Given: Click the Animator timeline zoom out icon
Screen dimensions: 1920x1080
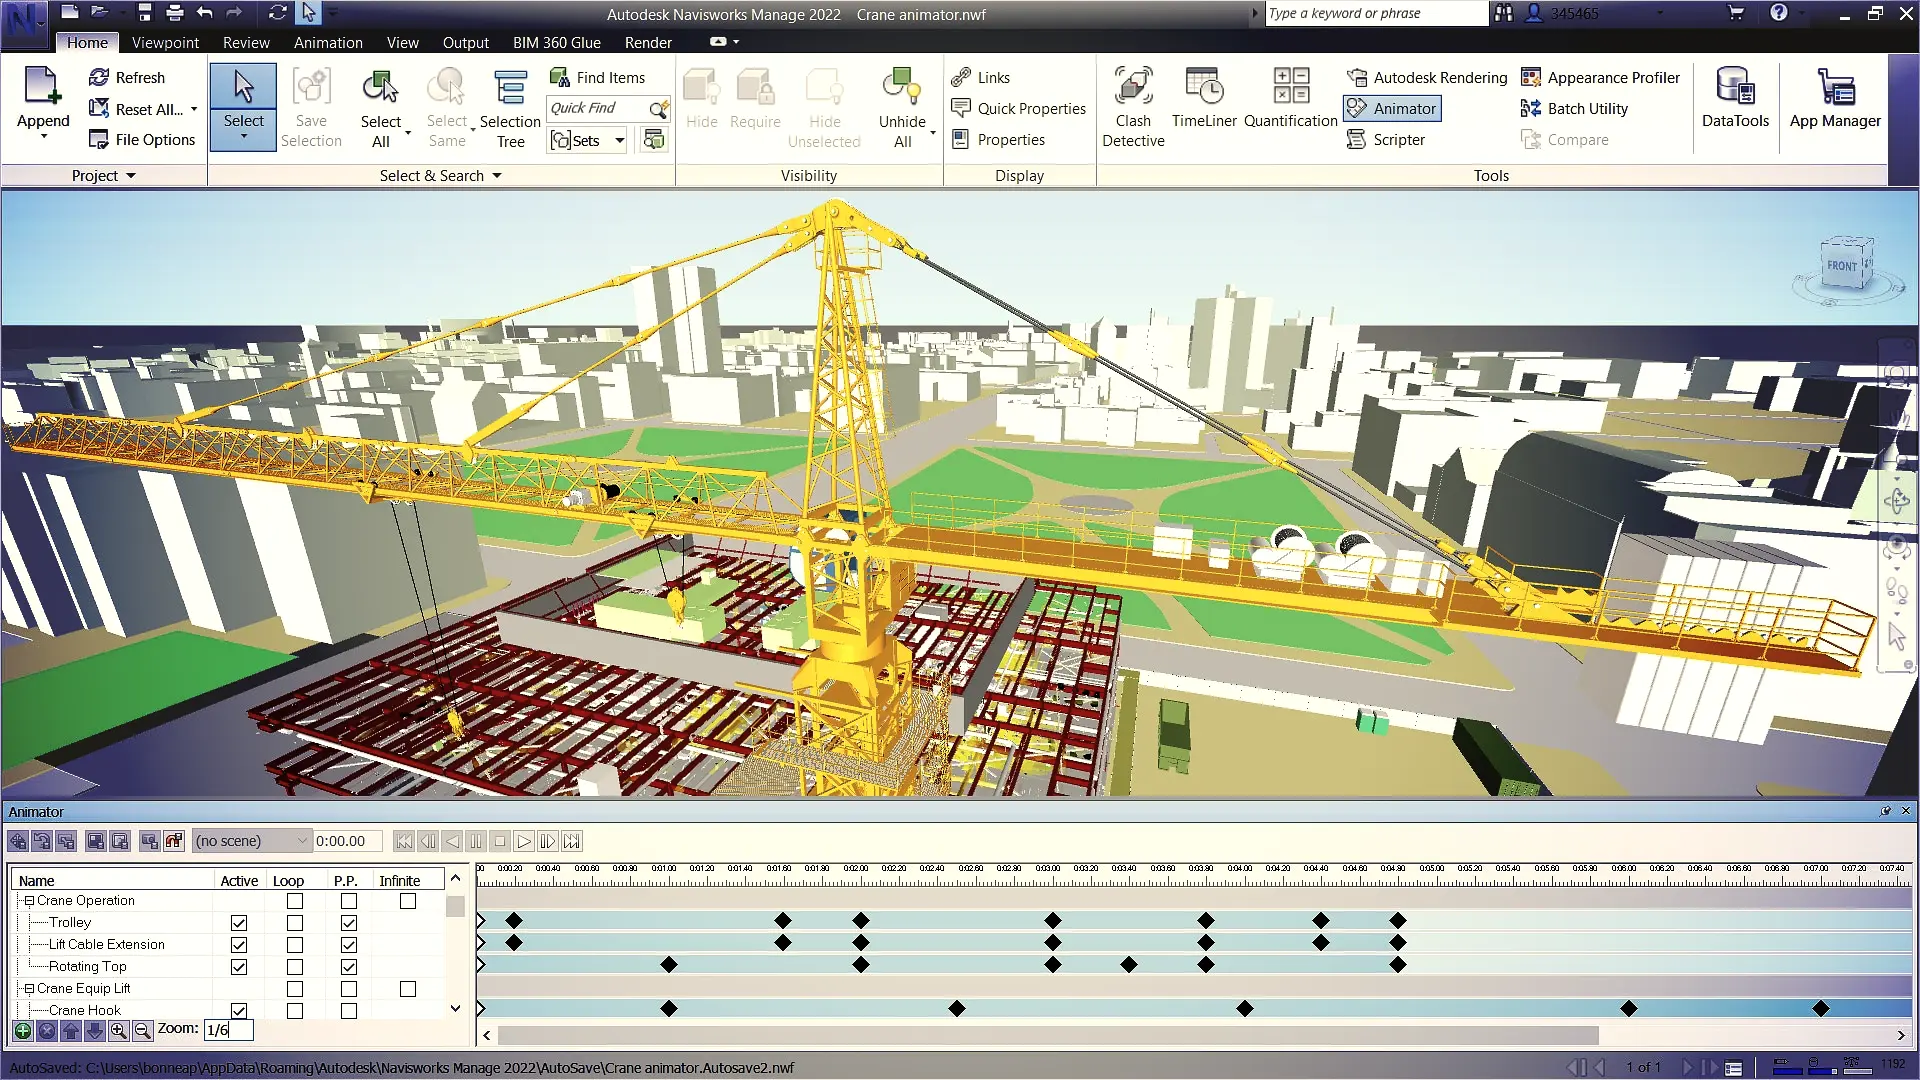Looking at the screenshot, I should (143, 1030).
